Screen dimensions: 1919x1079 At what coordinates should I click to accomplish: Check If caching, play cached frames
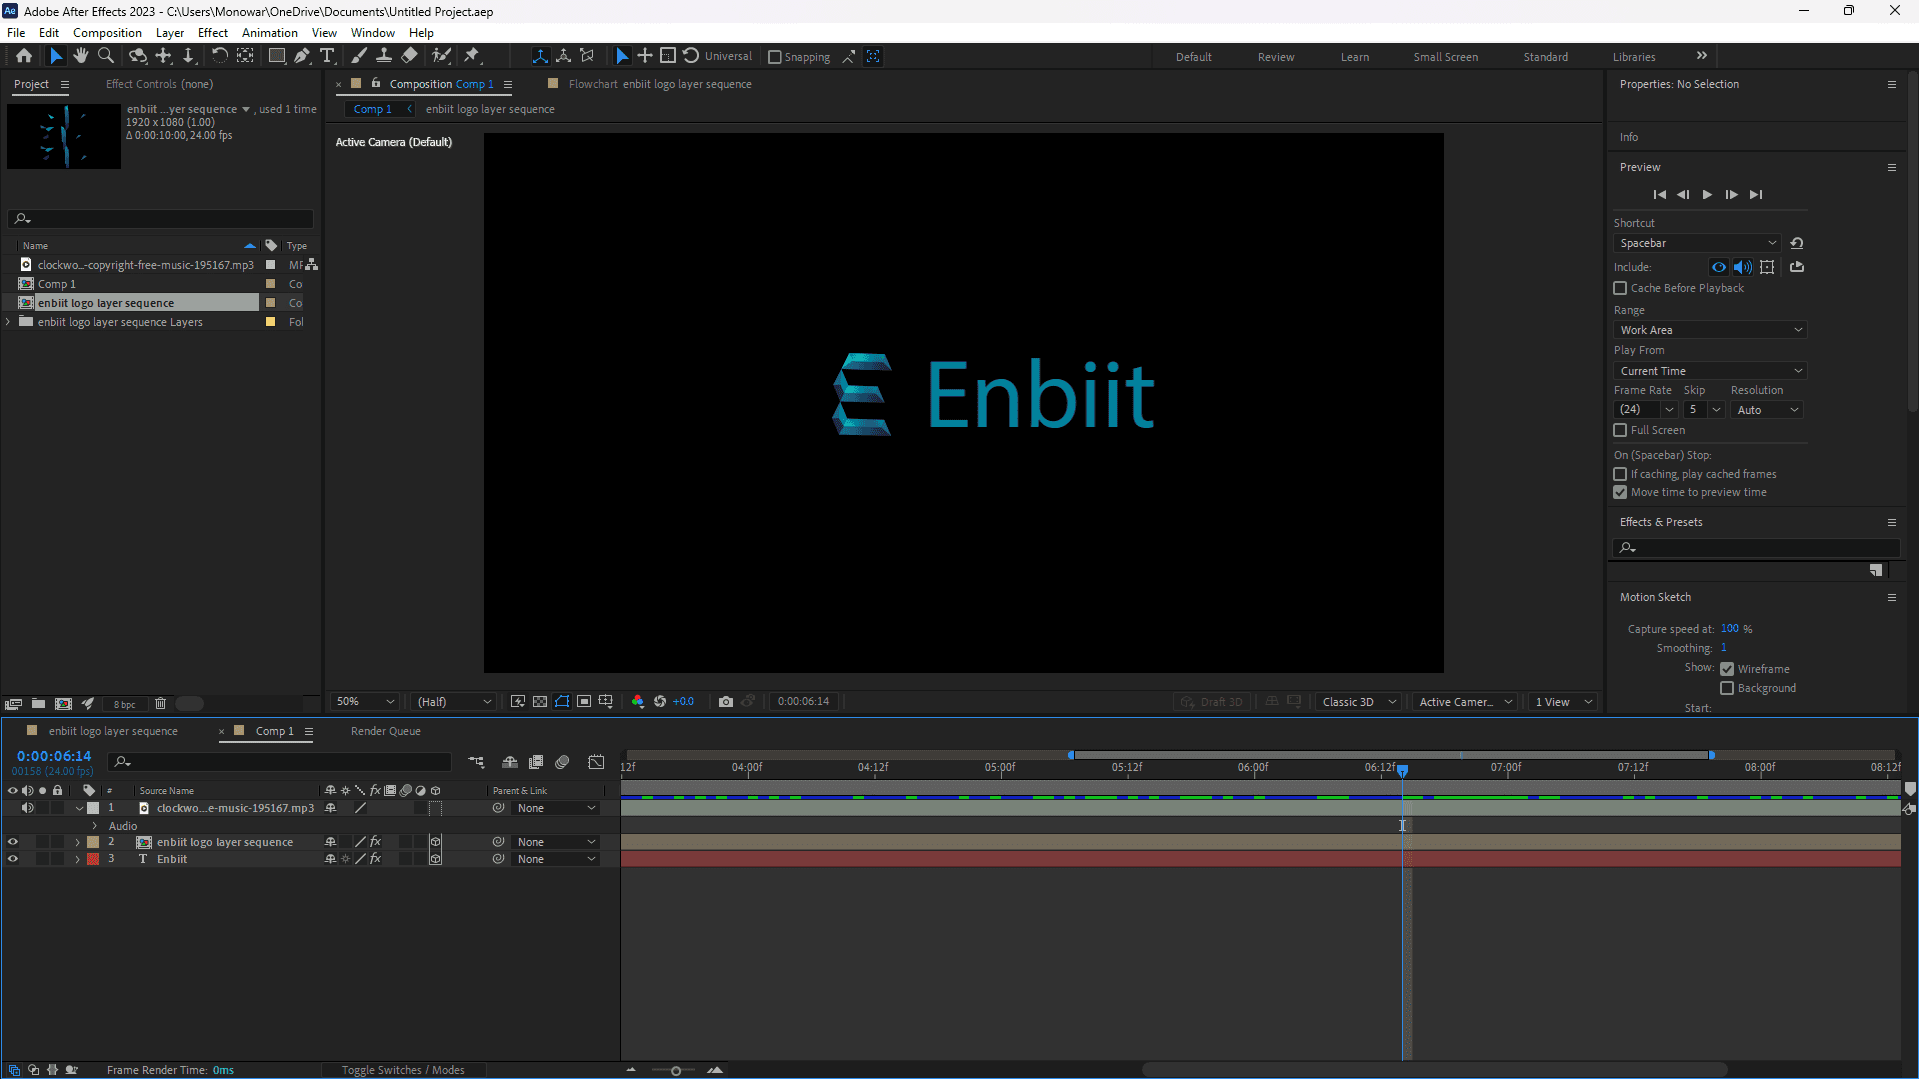point(1620,474)
